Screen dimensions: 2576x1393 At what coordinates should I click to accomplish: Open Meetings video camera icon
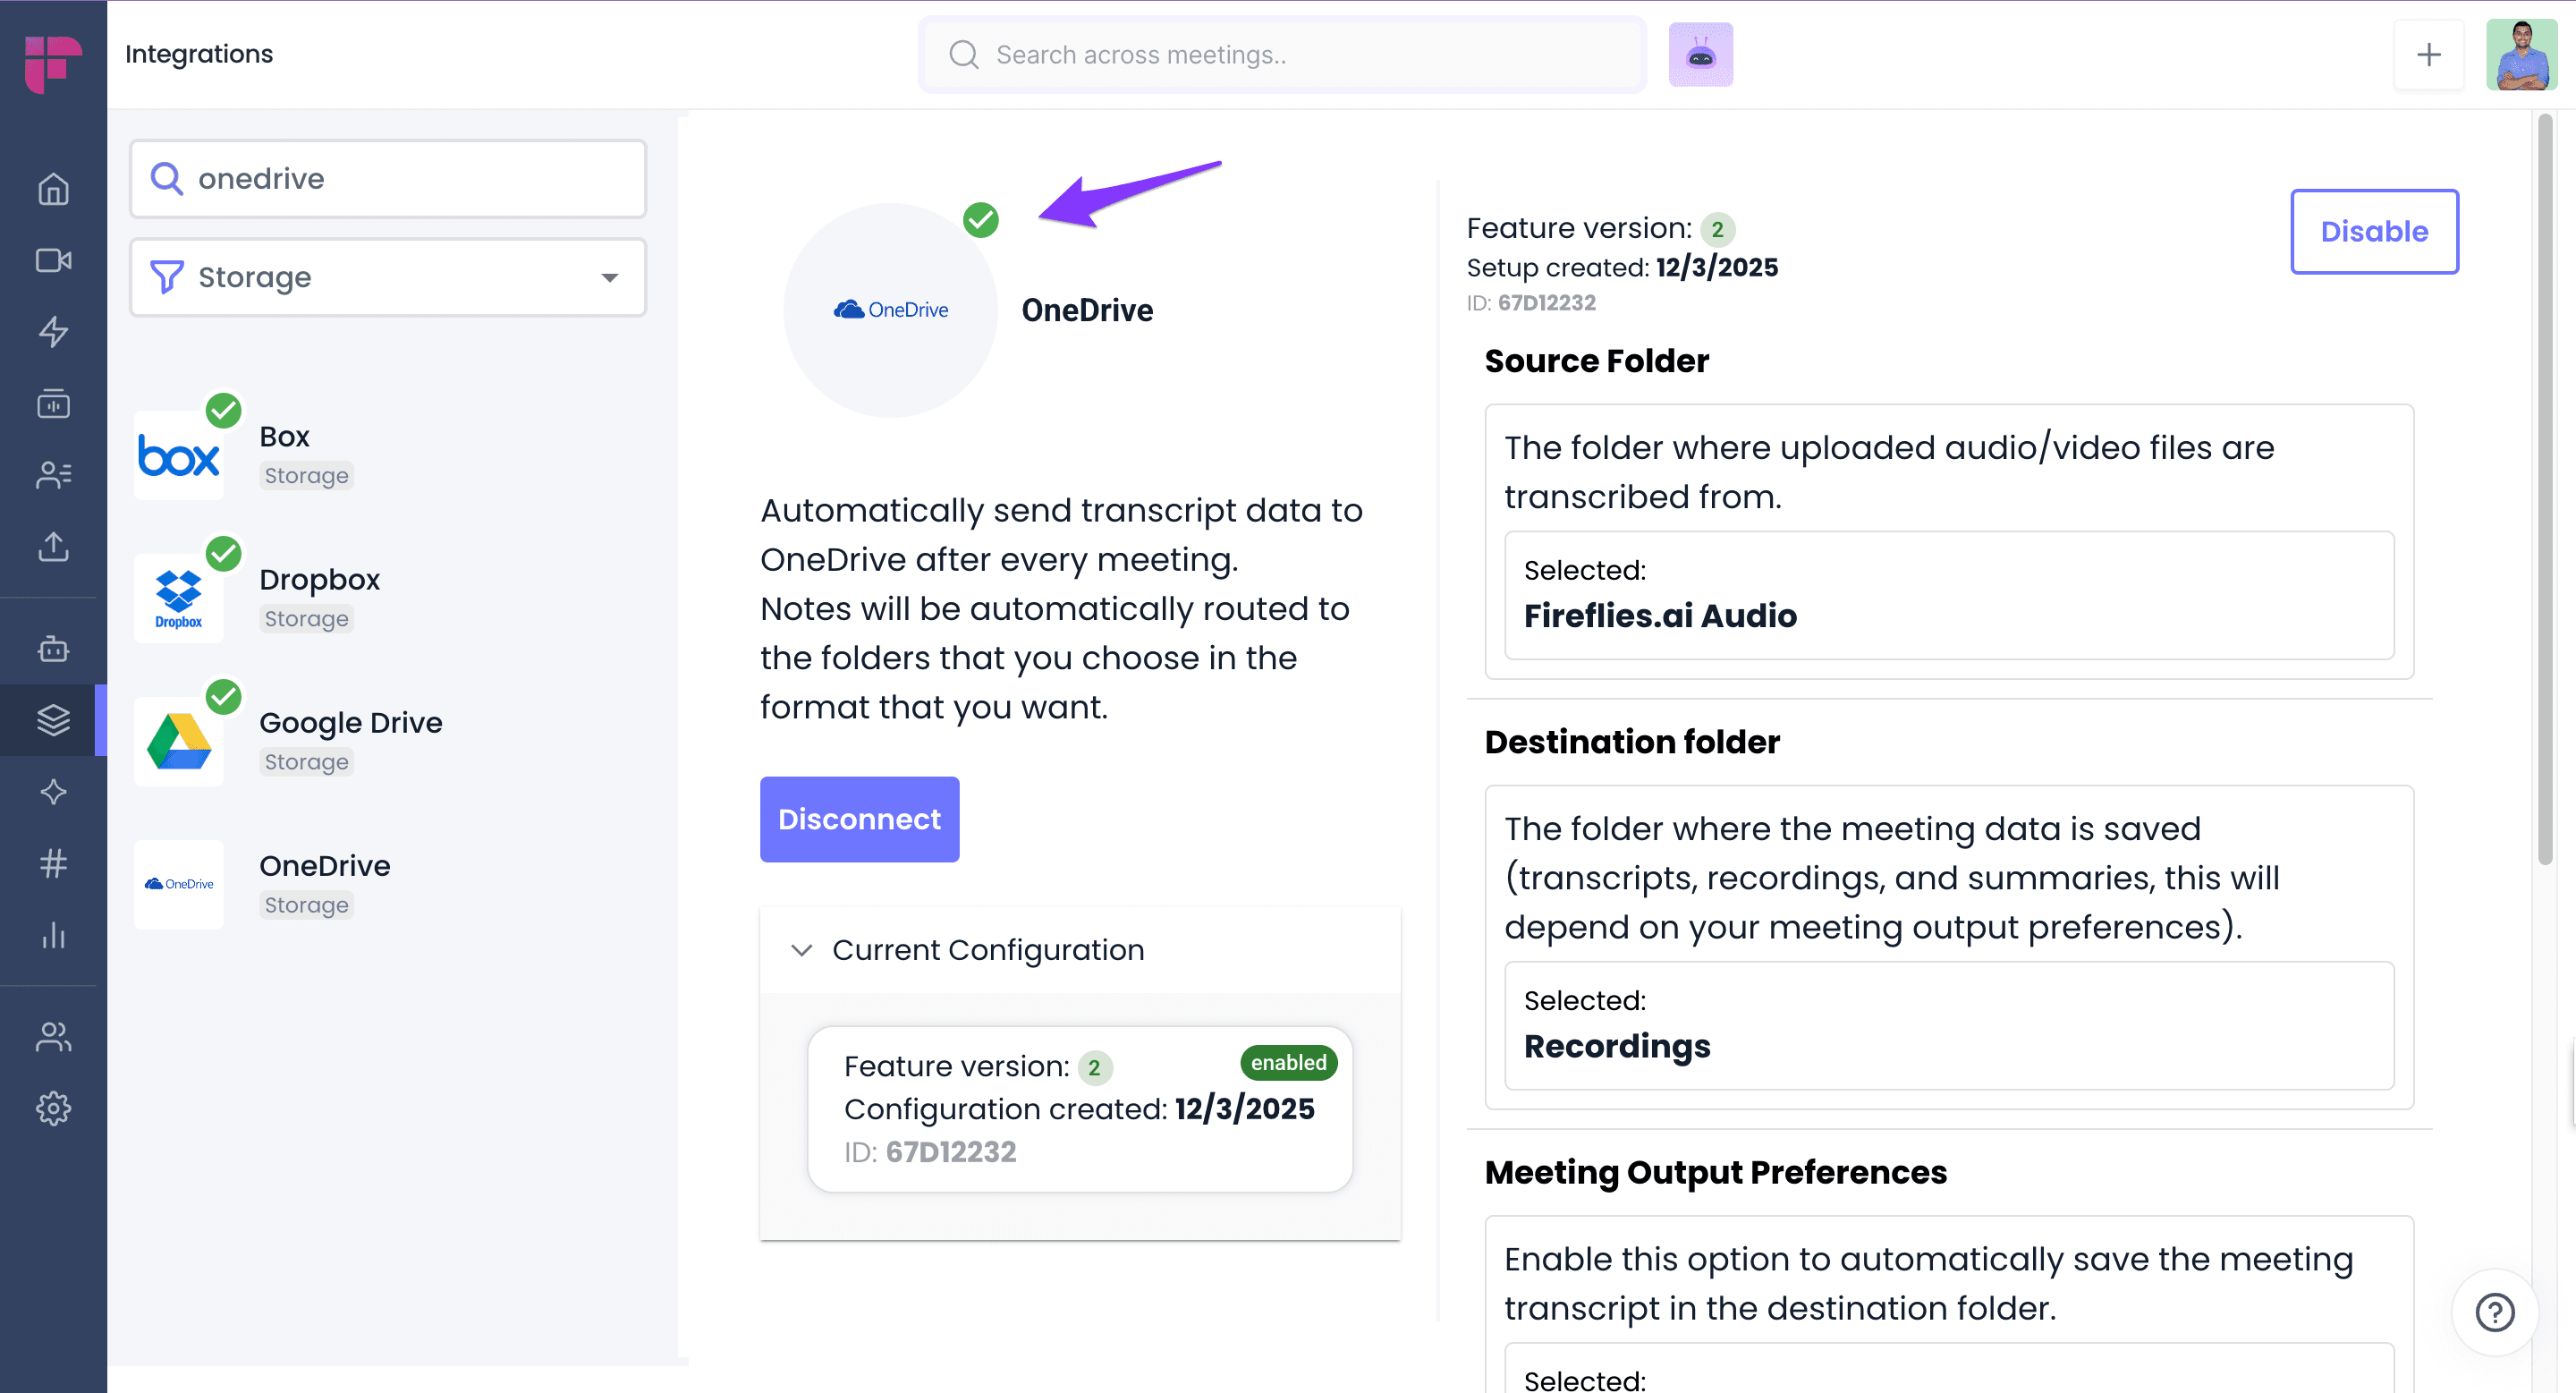(53, 260)
